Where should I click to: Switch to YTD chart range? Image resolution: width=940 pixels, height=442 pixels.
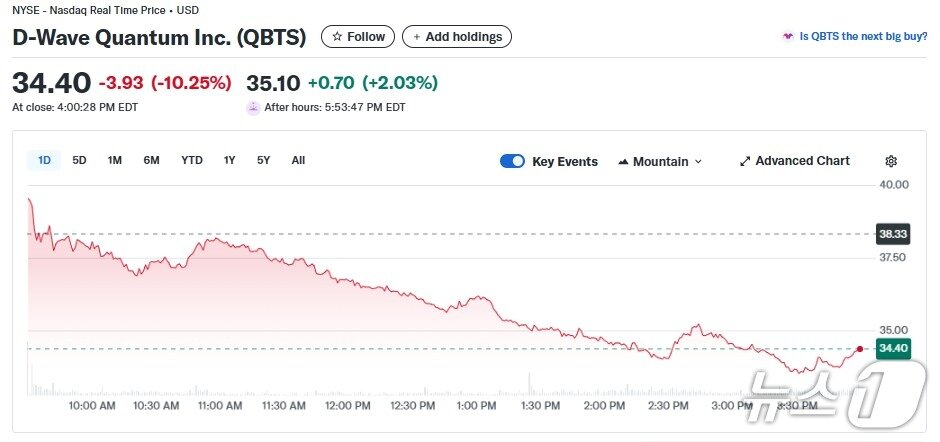click(x=192, y=160)
